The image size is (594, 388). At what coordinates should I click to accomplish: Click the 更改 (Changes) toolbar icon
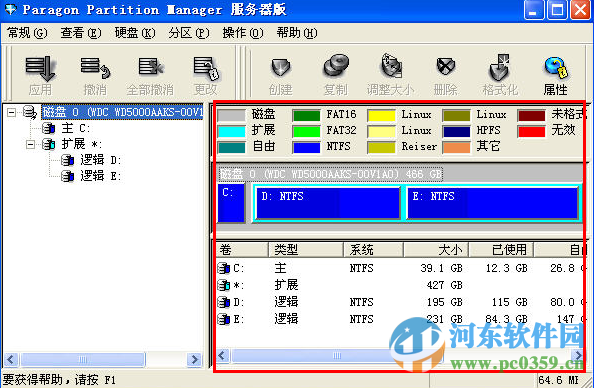[x=206, y=69]
